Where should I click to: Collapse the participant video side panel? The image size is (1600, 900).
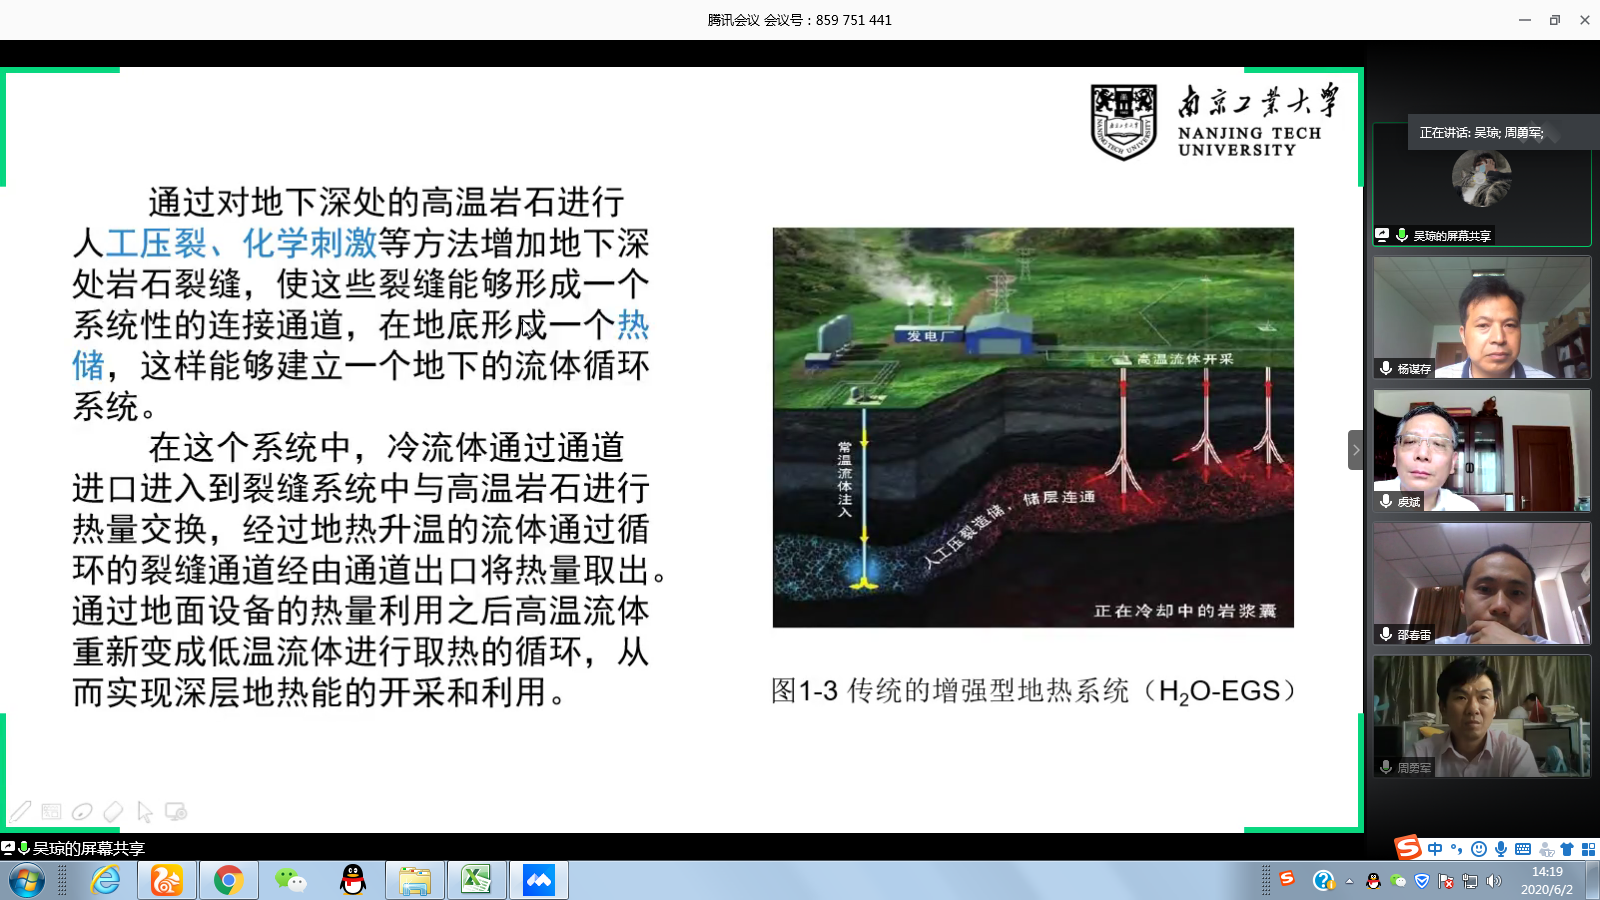(x=1355, y=450)
